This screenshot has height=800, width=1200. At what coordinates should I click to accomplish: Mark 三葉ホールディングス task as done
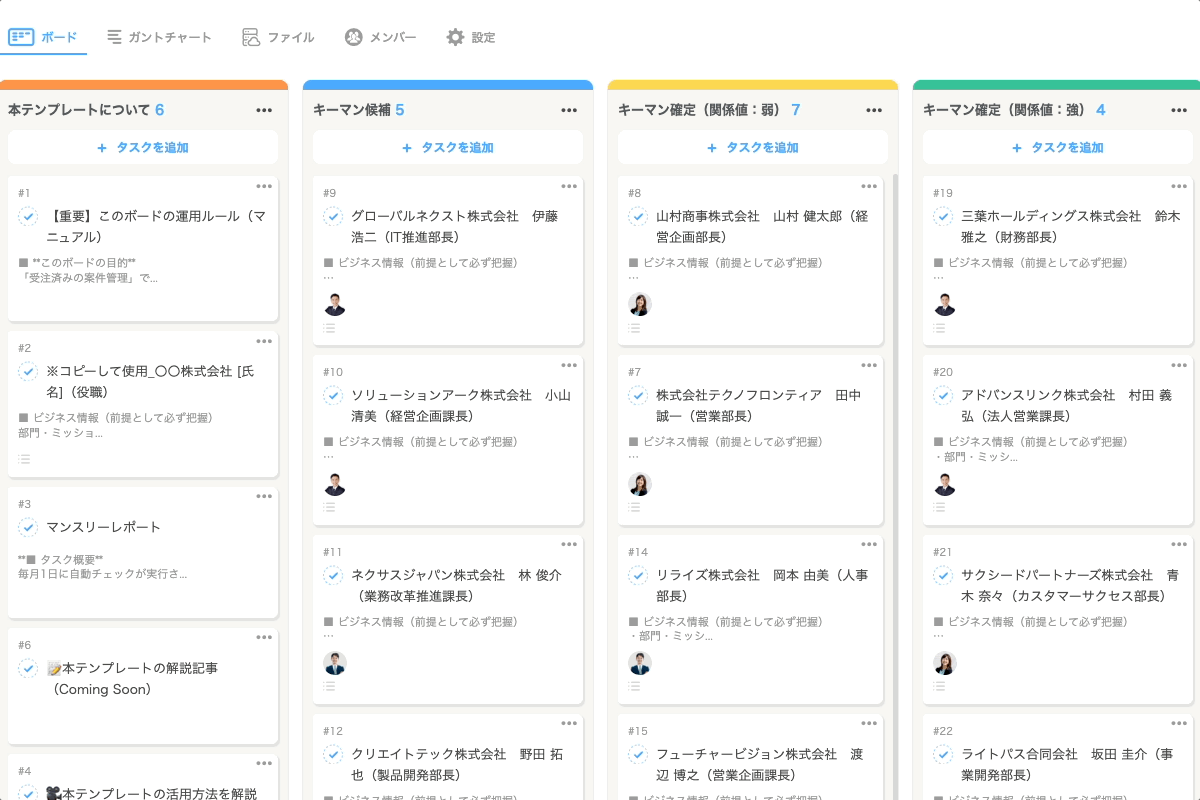943,216
